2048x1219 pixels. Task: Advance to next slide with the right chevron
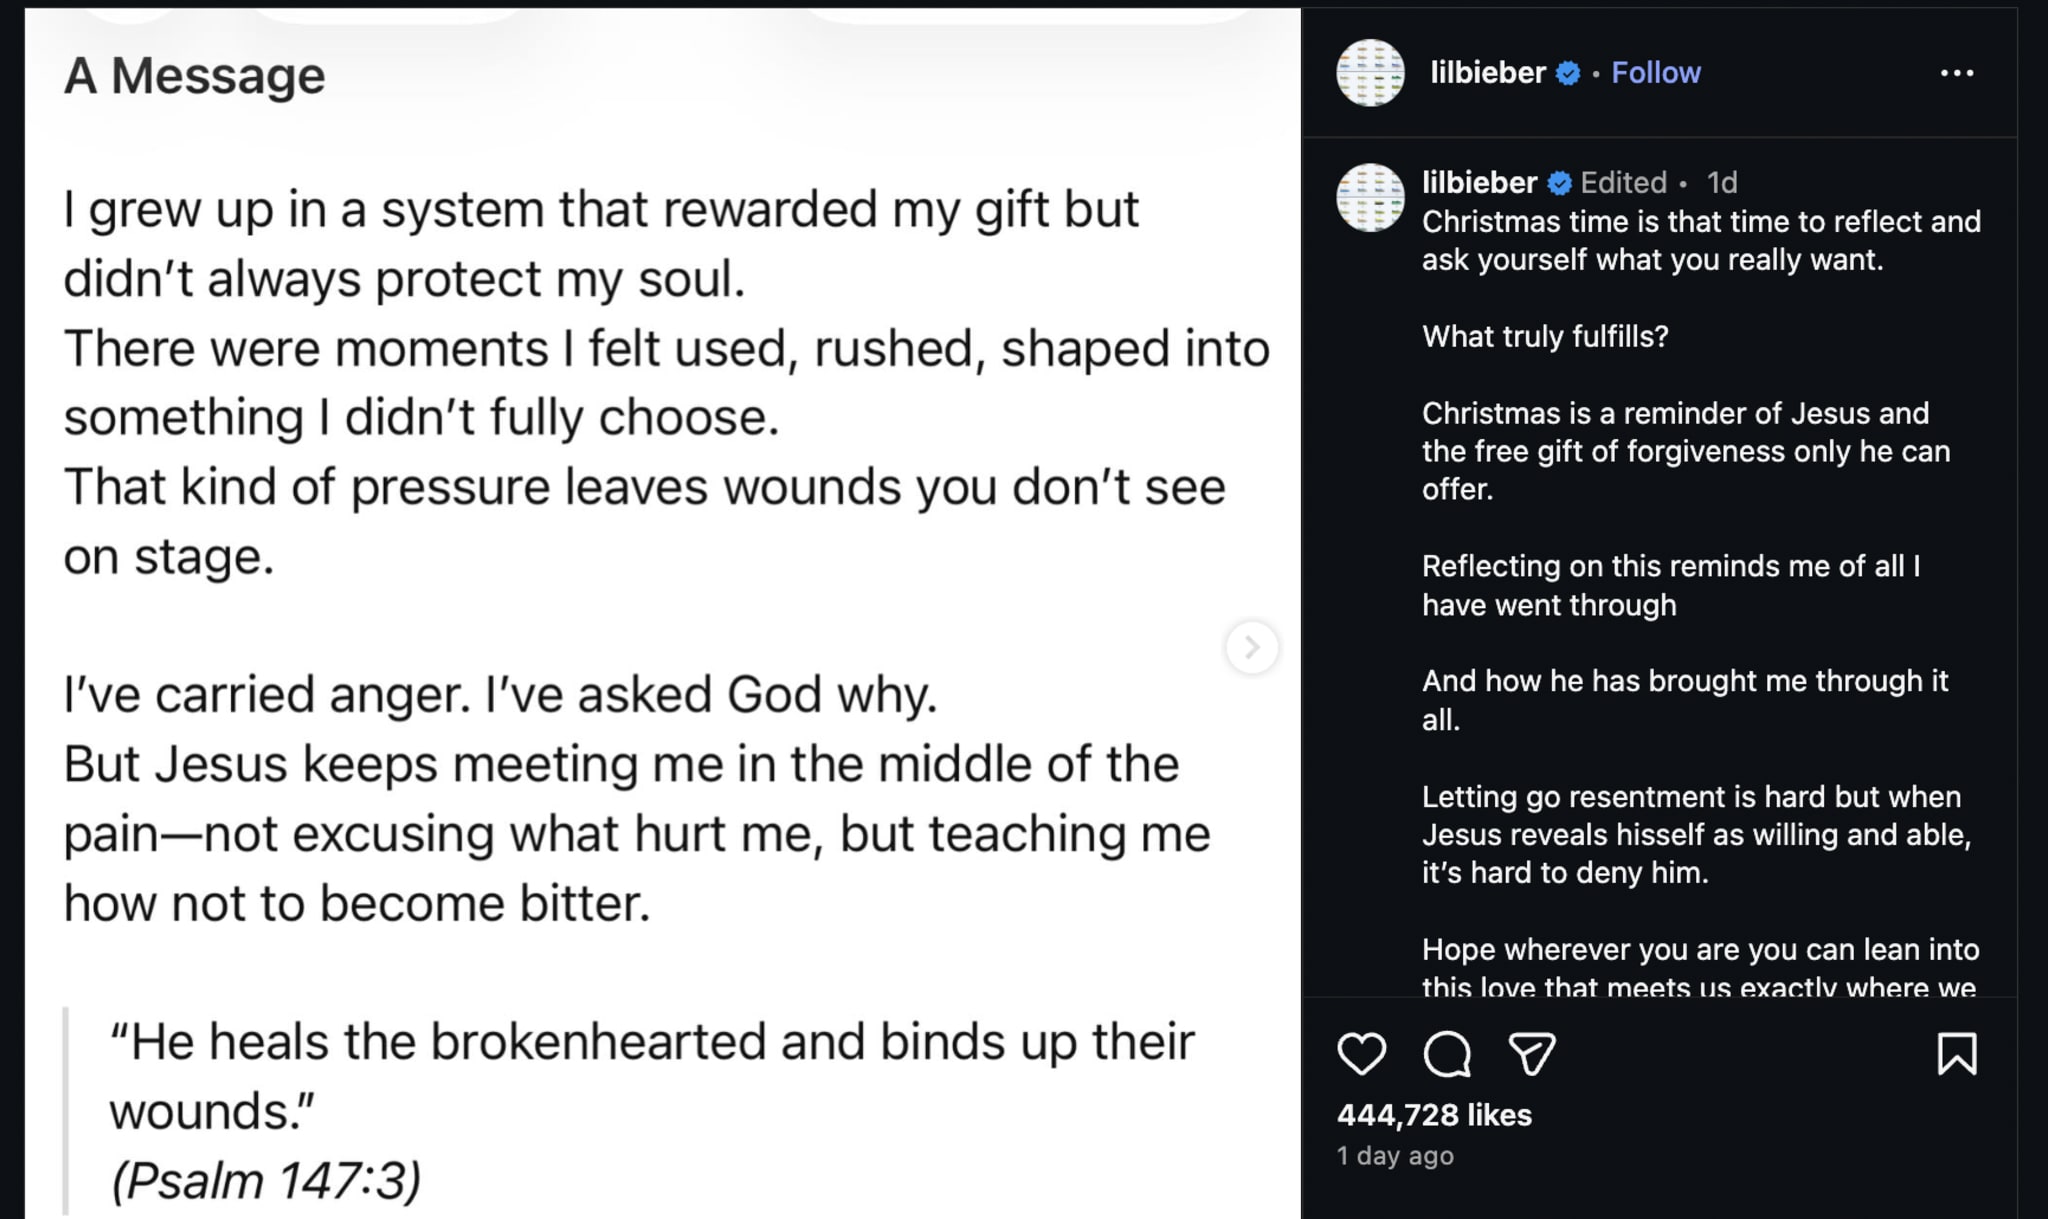coord(1251,647)
